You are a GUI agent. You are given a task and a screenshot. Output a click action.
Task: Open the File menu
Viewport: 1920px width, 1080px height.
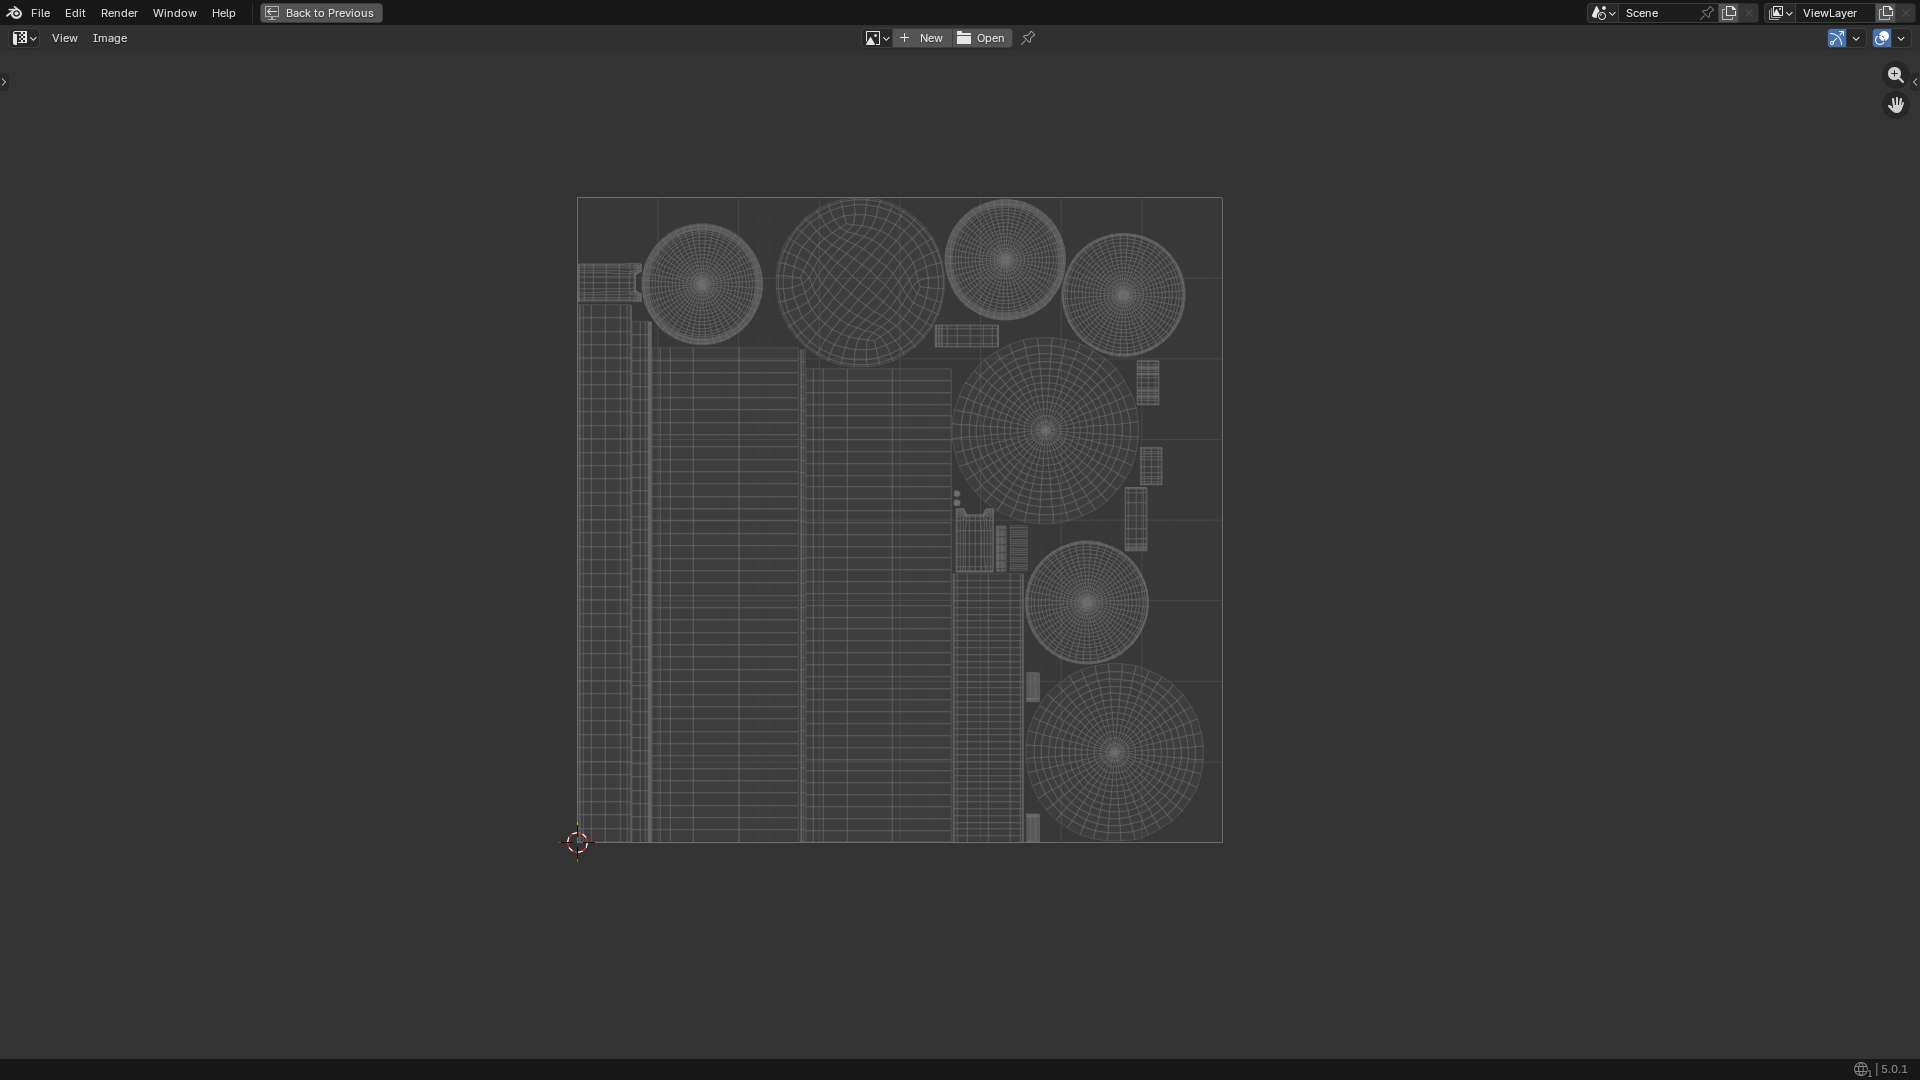tap(40, 13)
